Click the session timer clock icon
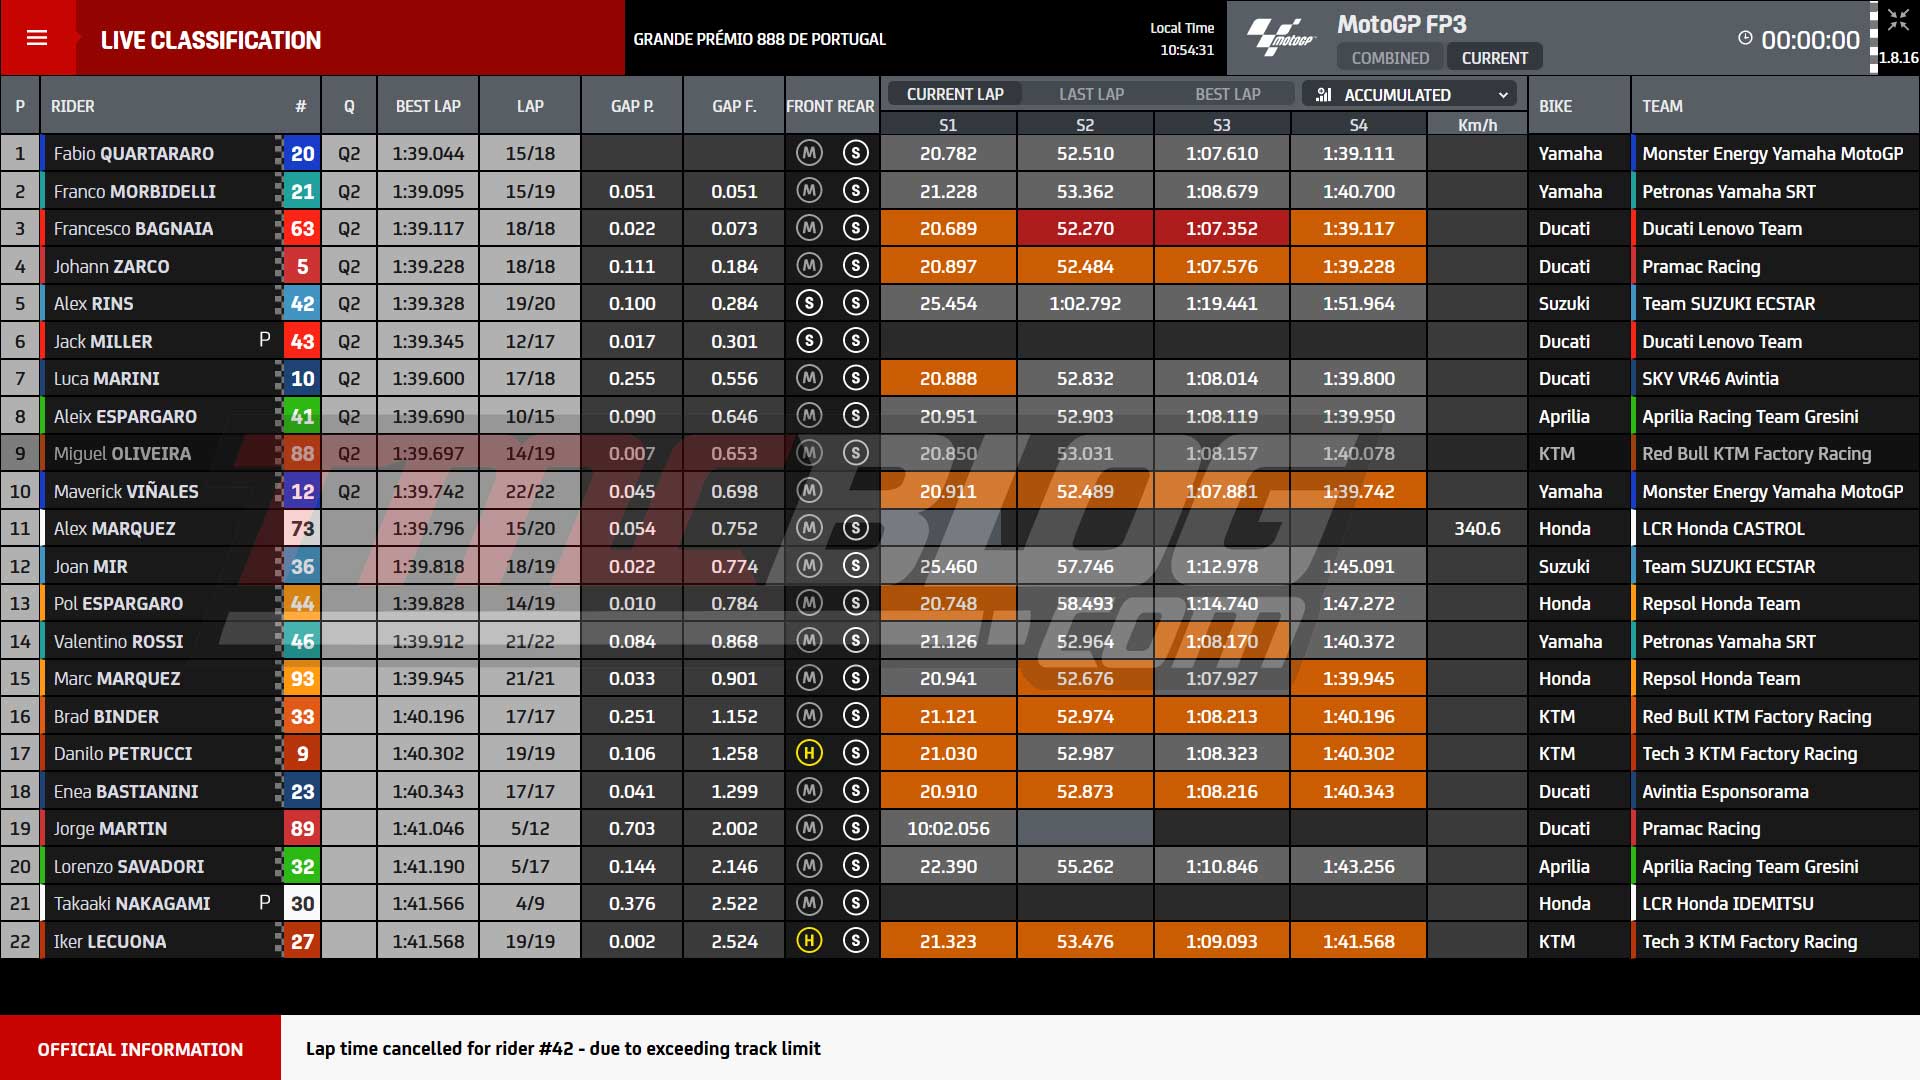 click(1745, 38)
